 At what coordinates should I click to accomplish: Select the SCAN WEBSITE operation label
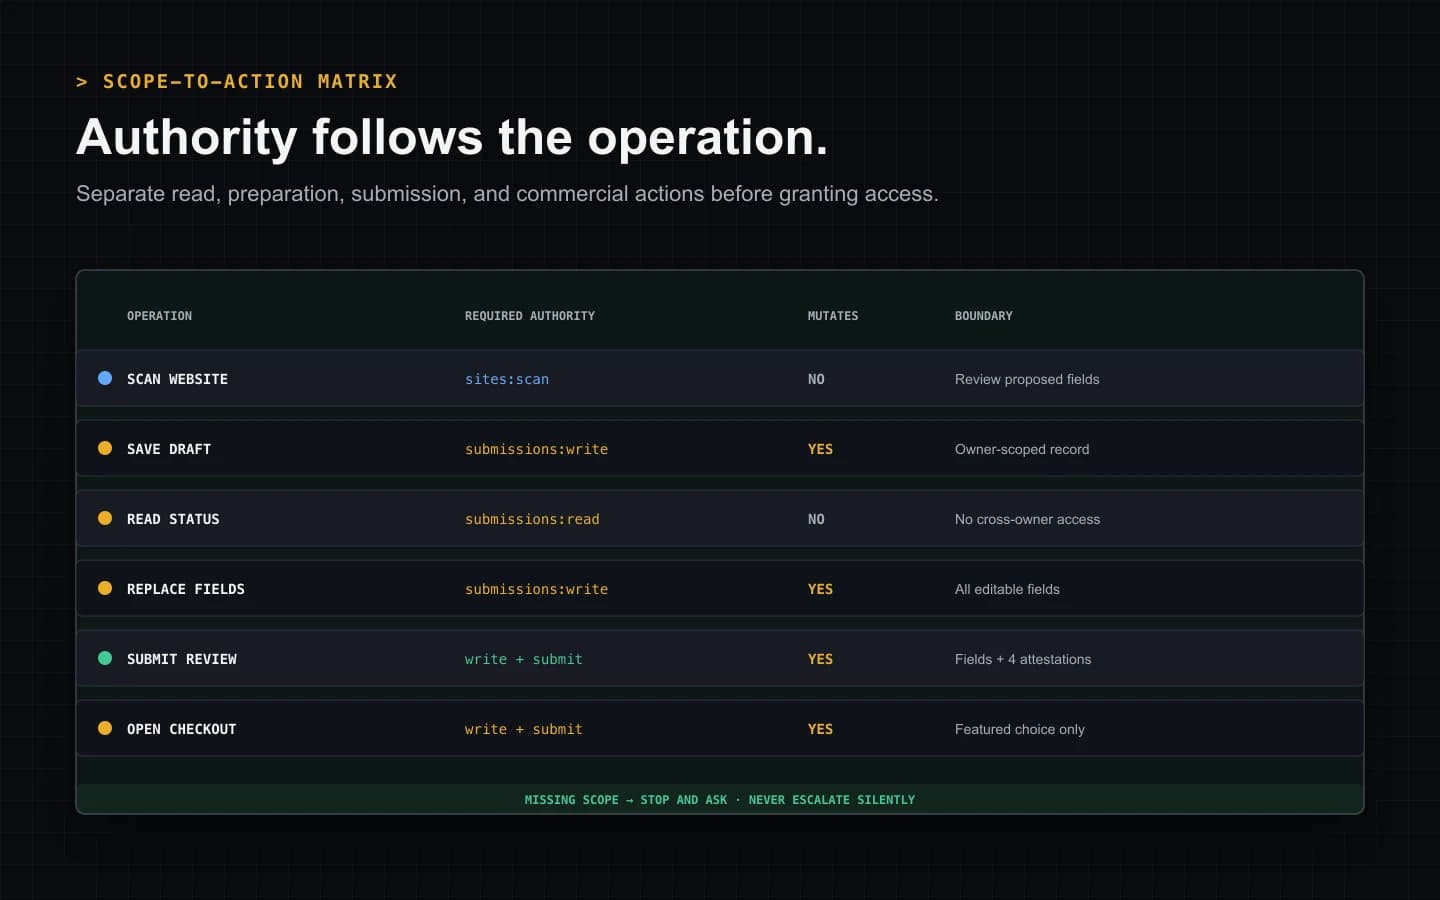(x=177, y=379)
